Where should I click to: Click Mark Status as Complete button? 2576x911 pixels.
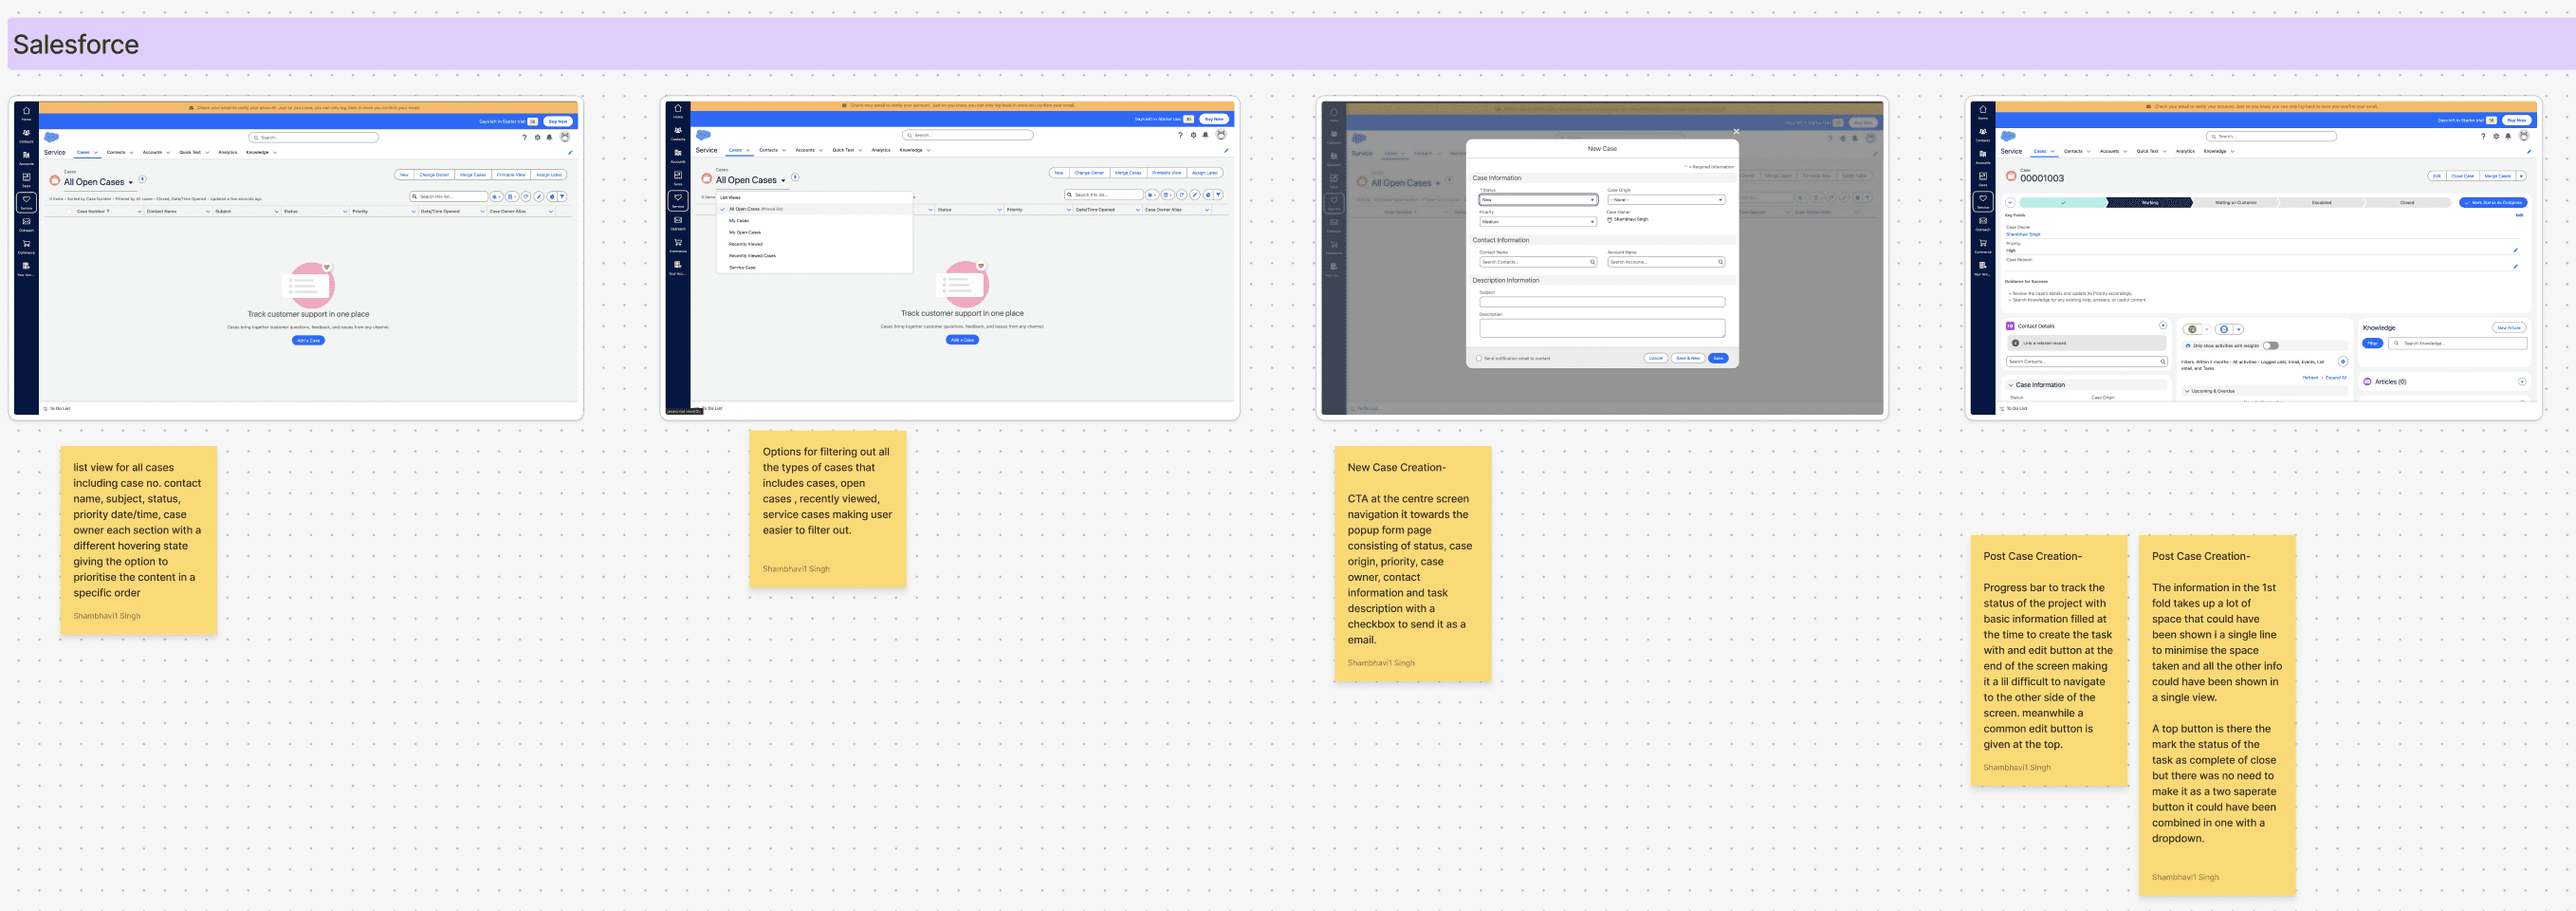tap(2493, 203)
